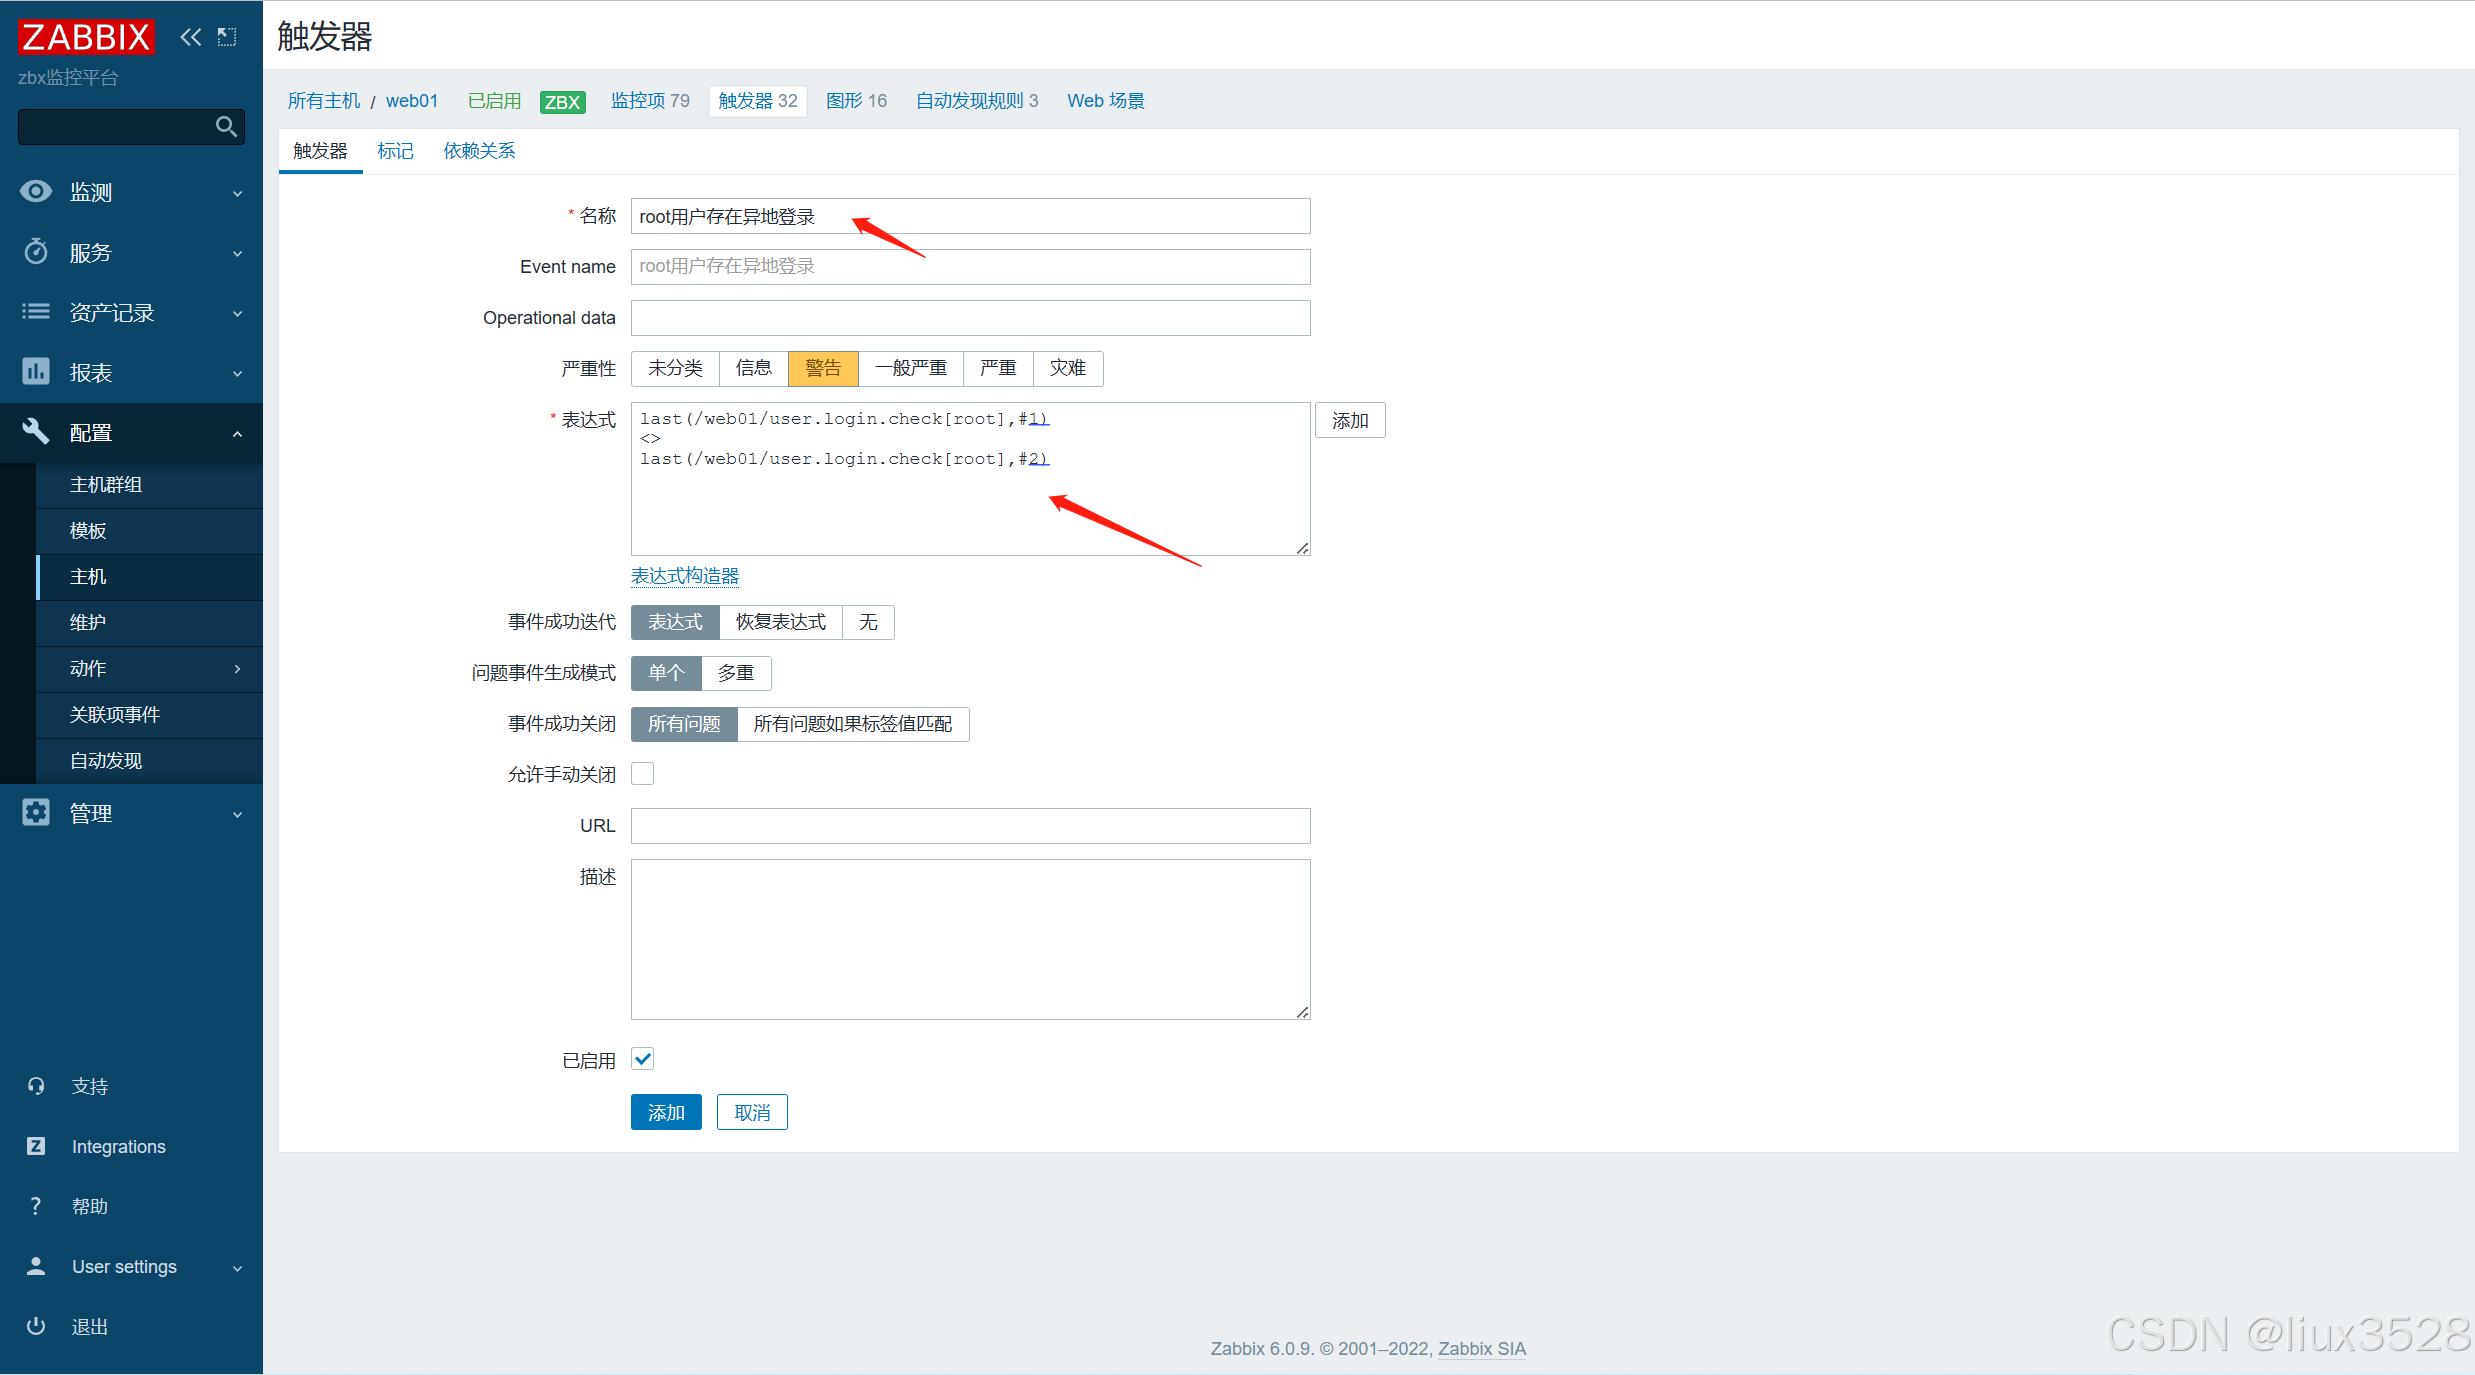Image resolution: width=2475 pixels, height=1375 pixels.
Task: Collapse the sidebar with the double-chevron icon
Action: click(191, 37)
